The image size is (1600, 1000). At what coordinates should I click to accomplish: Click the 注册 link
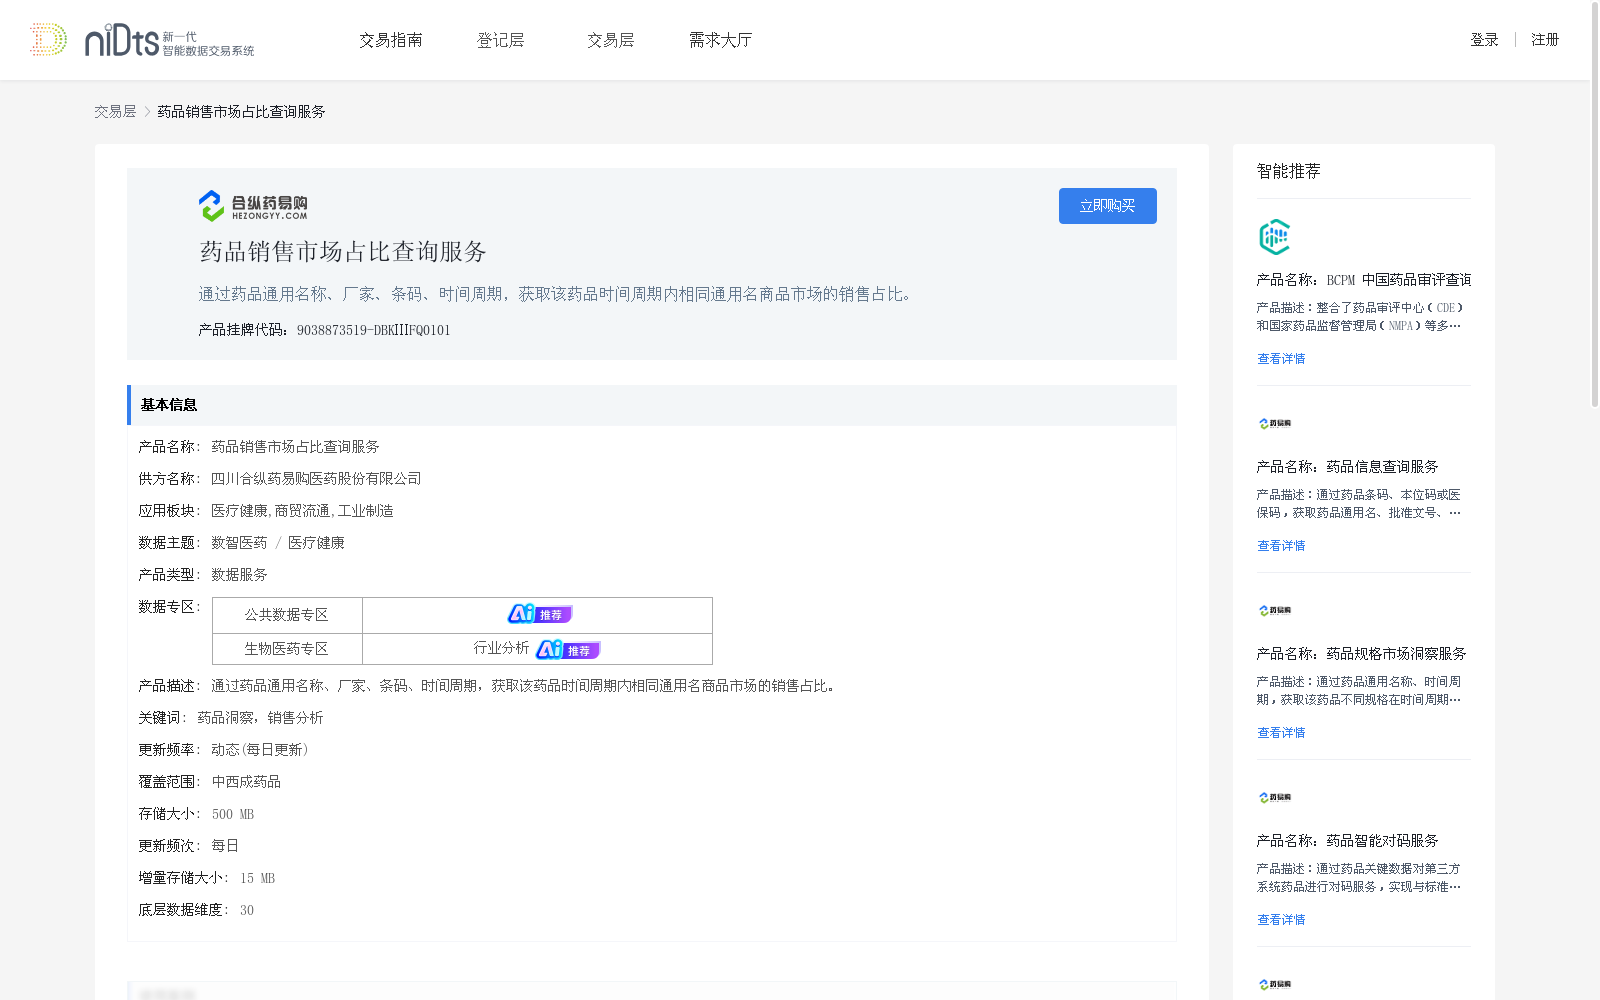[1545, 40]
